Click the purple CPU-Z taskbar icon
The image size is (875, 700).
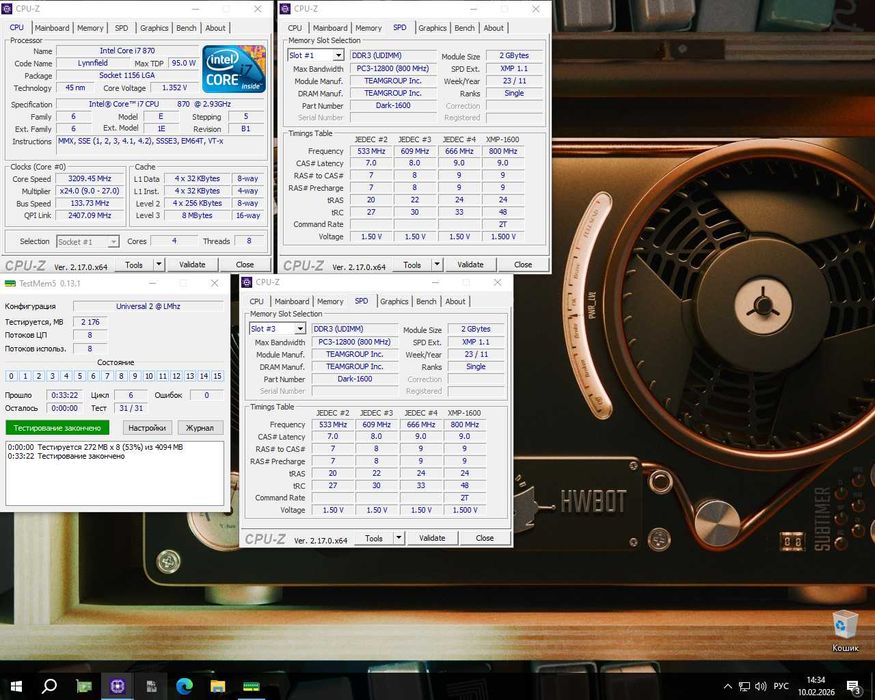coord(117,686)
